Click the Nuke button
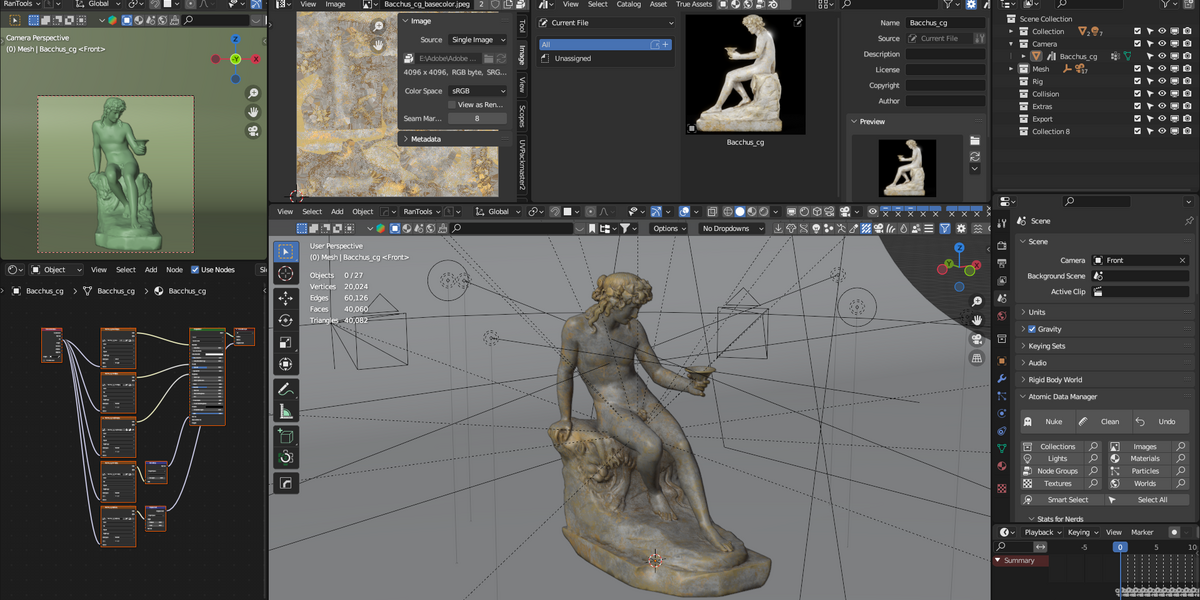The width and height of the screenshot is (1200, 600). tap(1046, 422)
